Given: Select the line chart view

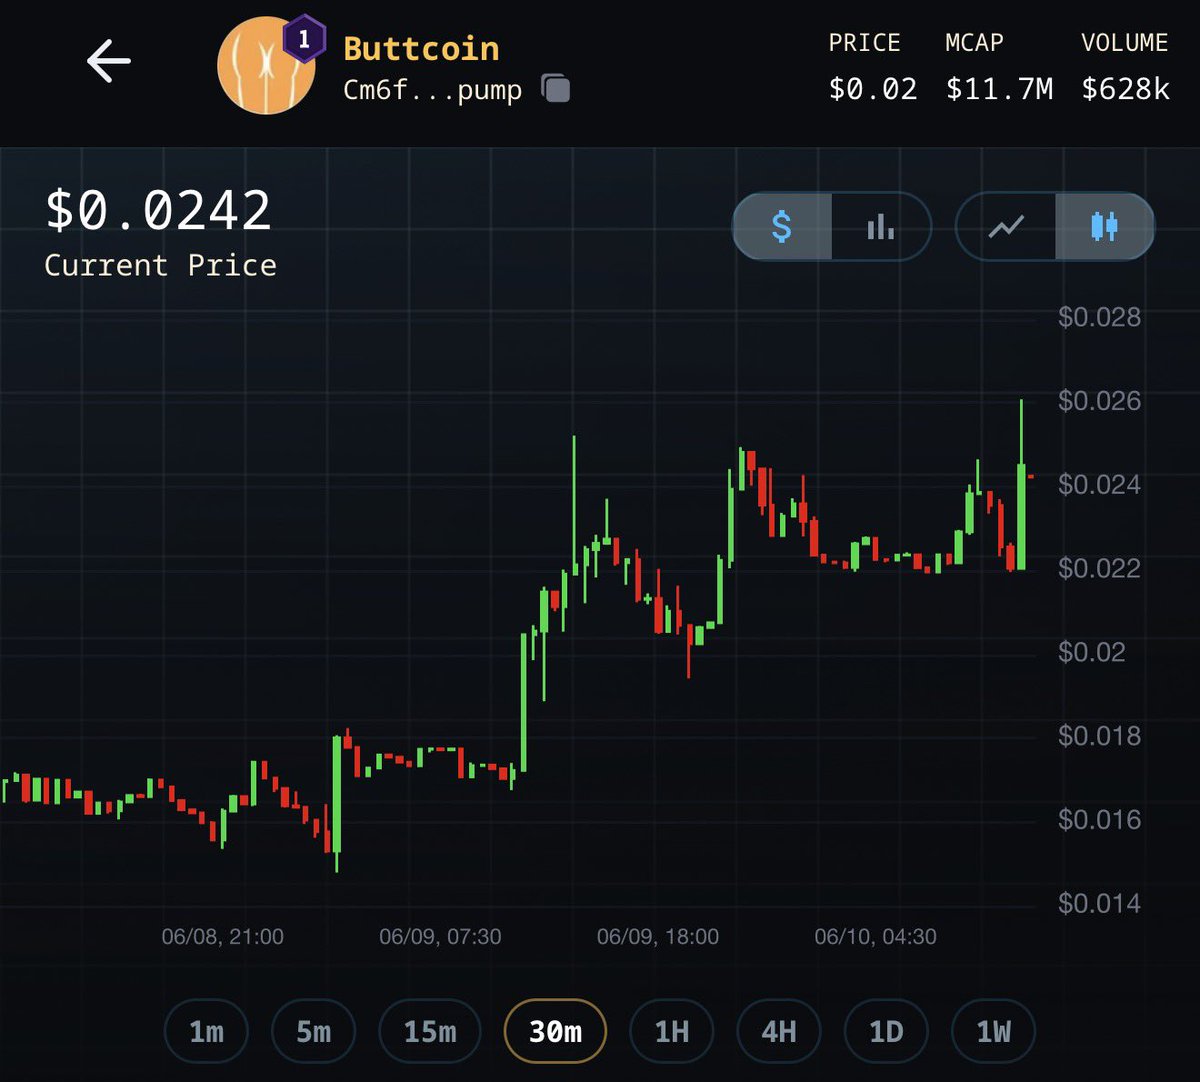Looking at the screenshot, I should click(x=1006, y=227).
